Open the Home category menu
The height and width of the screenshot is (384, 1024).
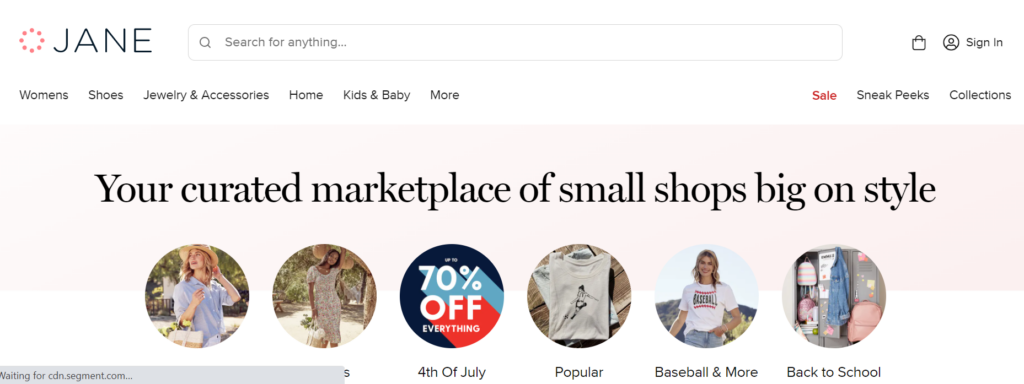[306, 95]
